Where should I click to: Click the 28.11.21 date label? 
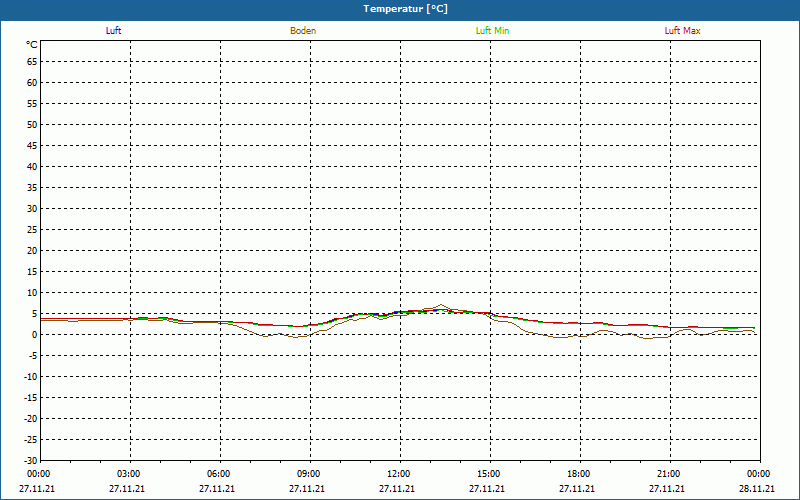[x=757, y=489]
